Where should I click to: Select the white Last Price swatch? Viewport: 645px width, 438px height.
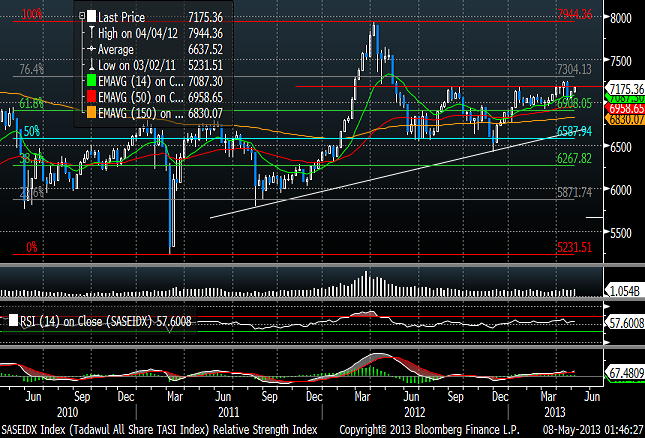[91, 16]
